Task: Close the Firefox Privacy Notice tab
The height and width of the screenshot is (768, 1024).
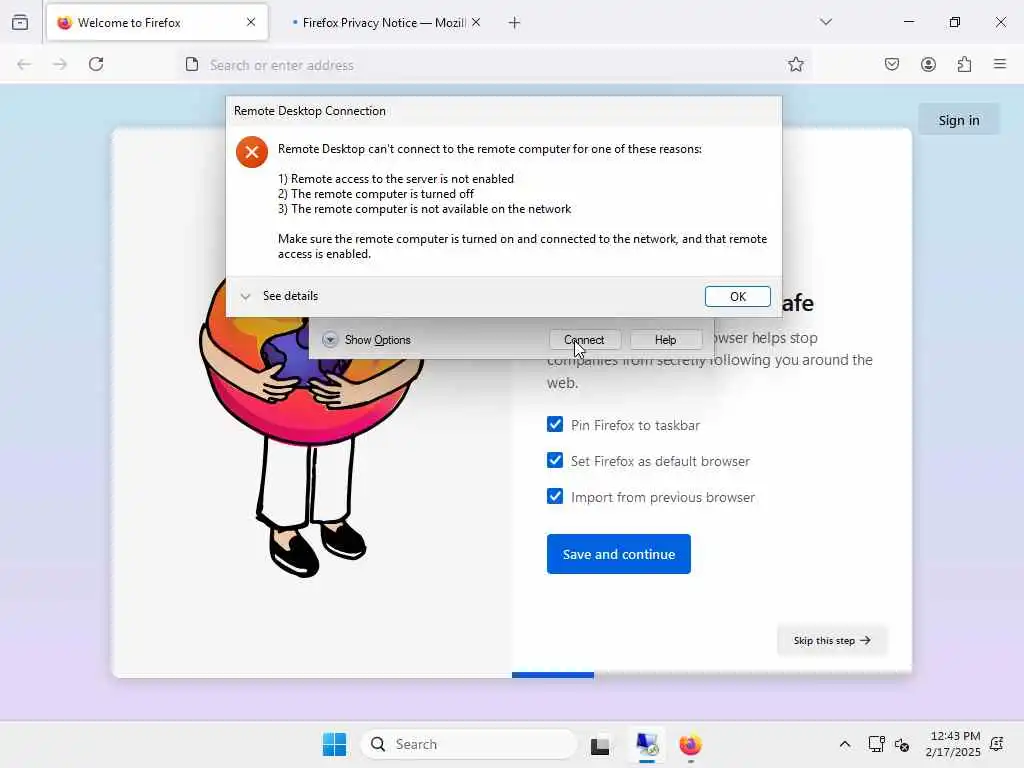Action: (476, 22)
